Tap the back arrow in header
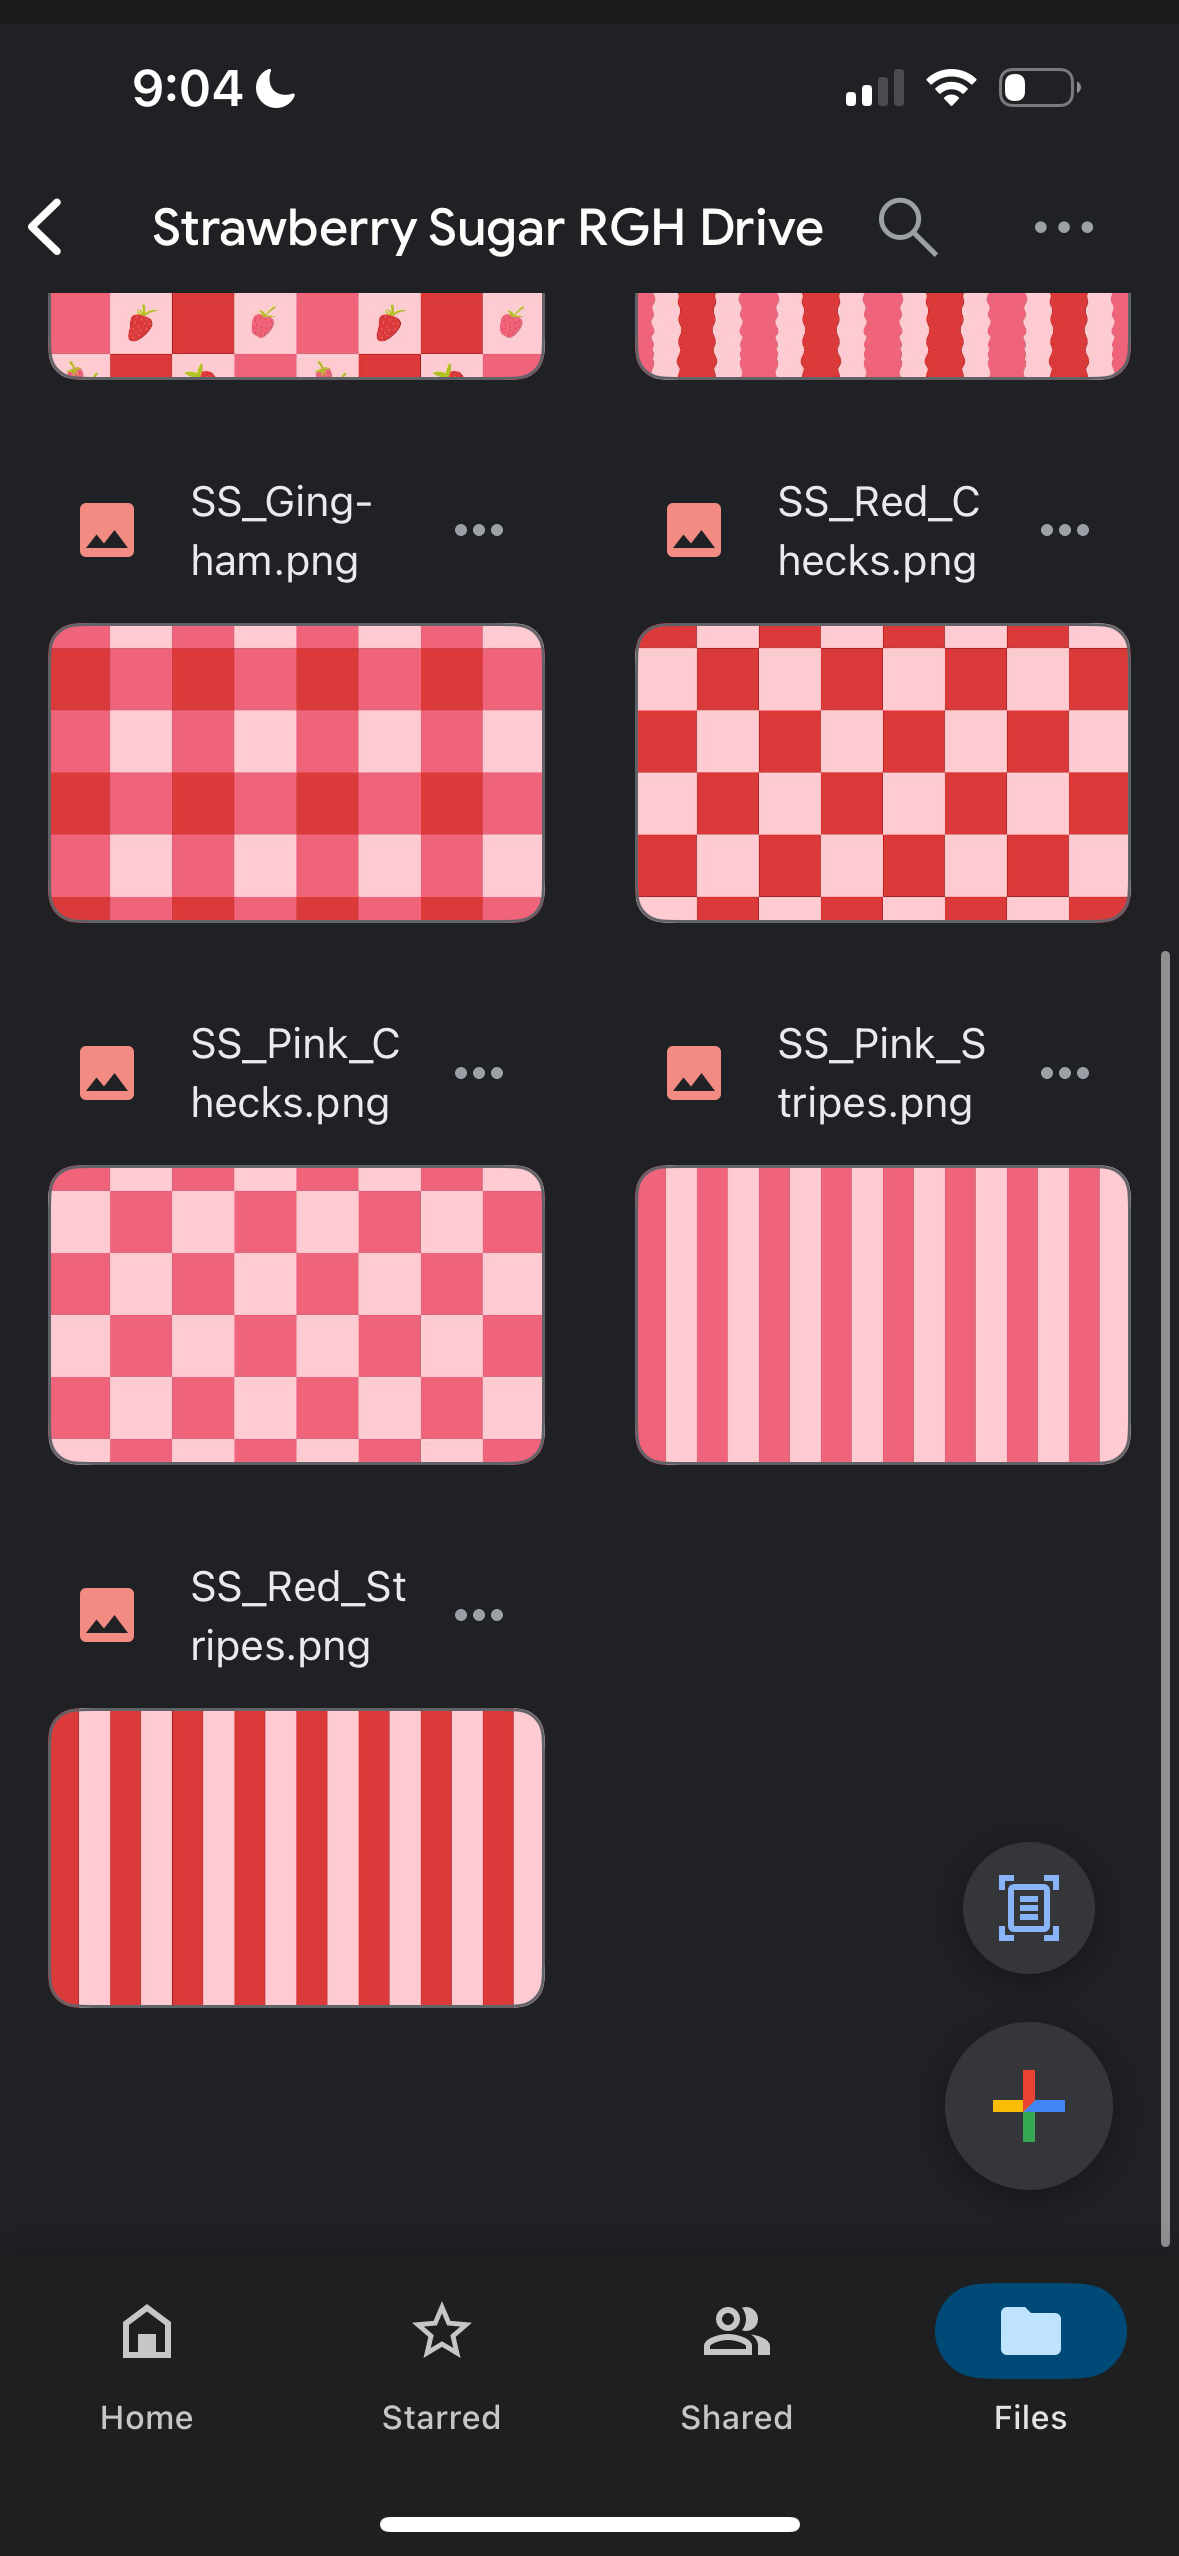This screenshot has height=2556, width=1179. [47, 227]
